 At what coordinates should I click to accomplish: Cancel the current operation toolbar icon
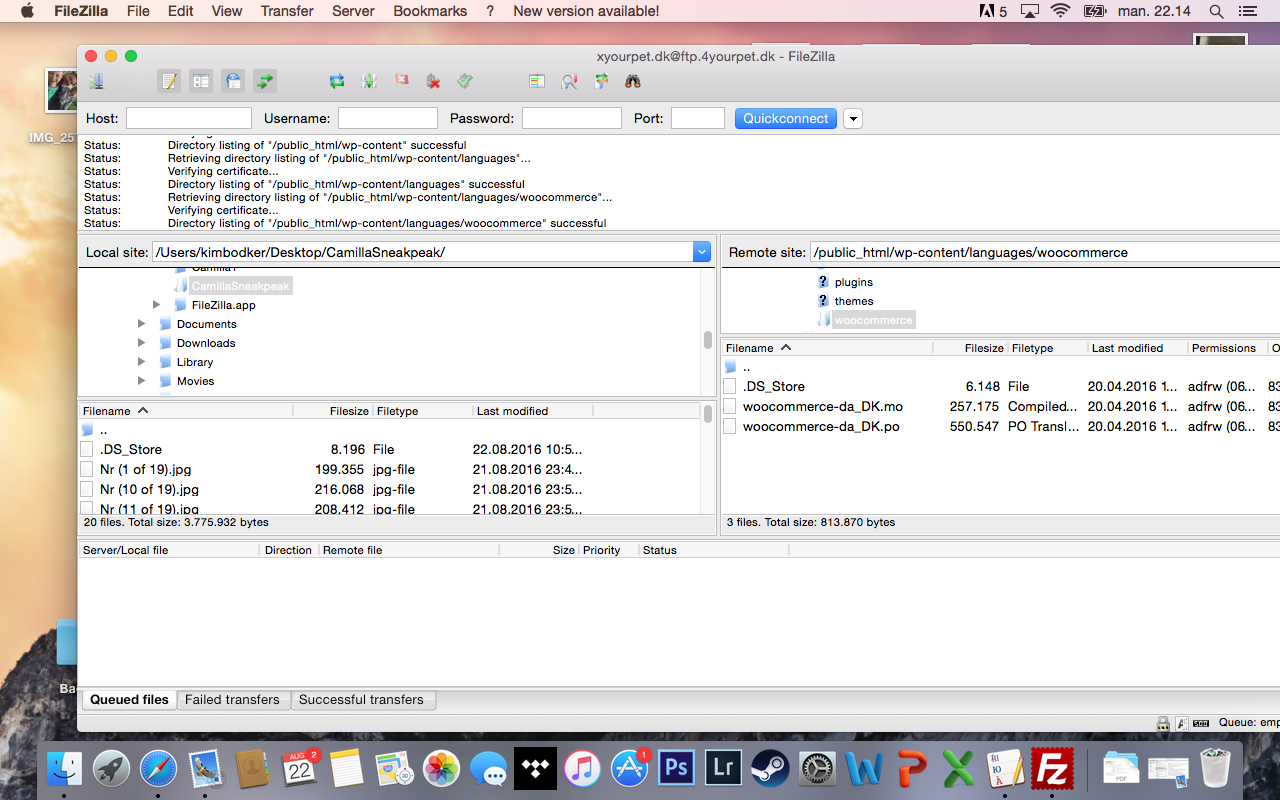click(401, 81)
